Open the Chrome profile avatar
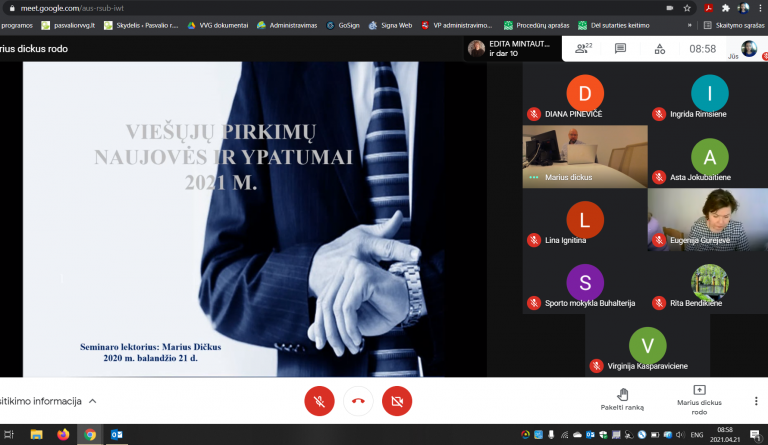Image resolution: width=768 pixels, height=445 pixels. (743, 8)
